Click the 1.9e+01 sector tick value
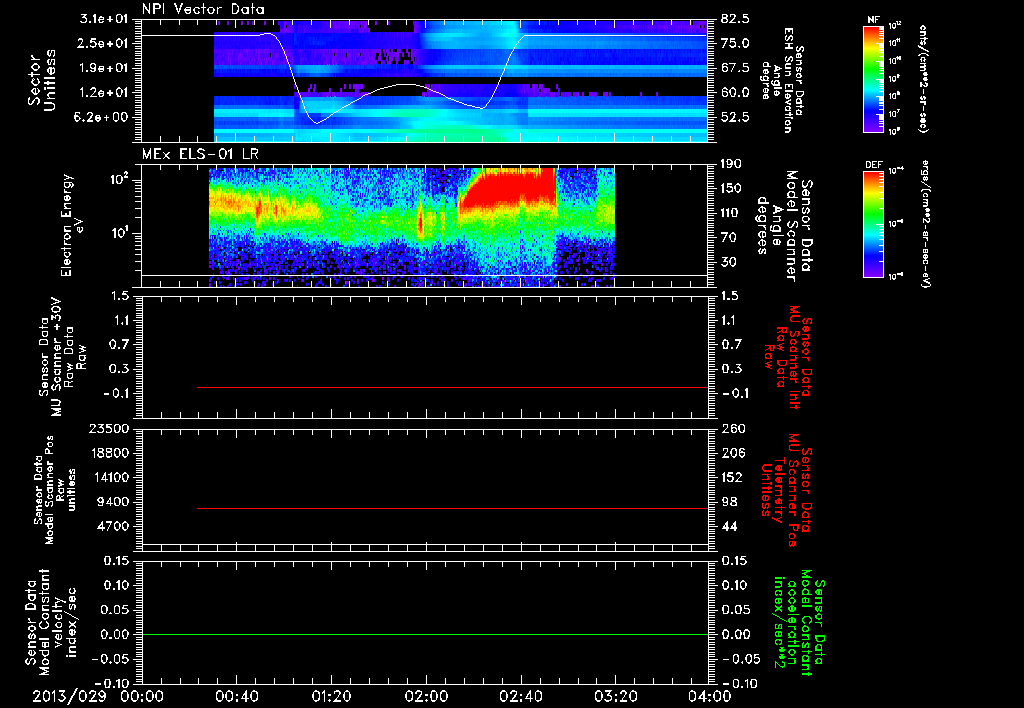The width and height of the screenshot is (1024, 708). pos(105,68)
